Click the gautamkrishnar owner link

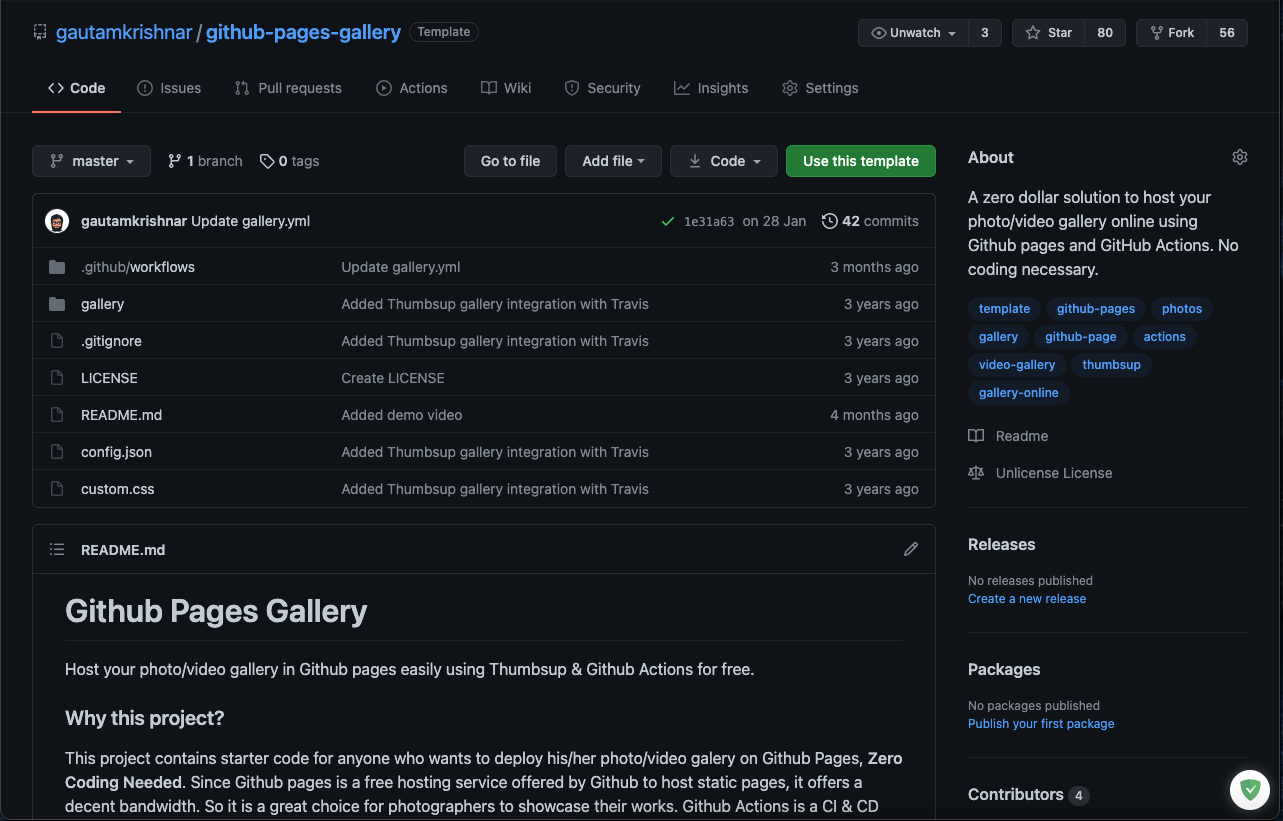[x=124, y=32]
